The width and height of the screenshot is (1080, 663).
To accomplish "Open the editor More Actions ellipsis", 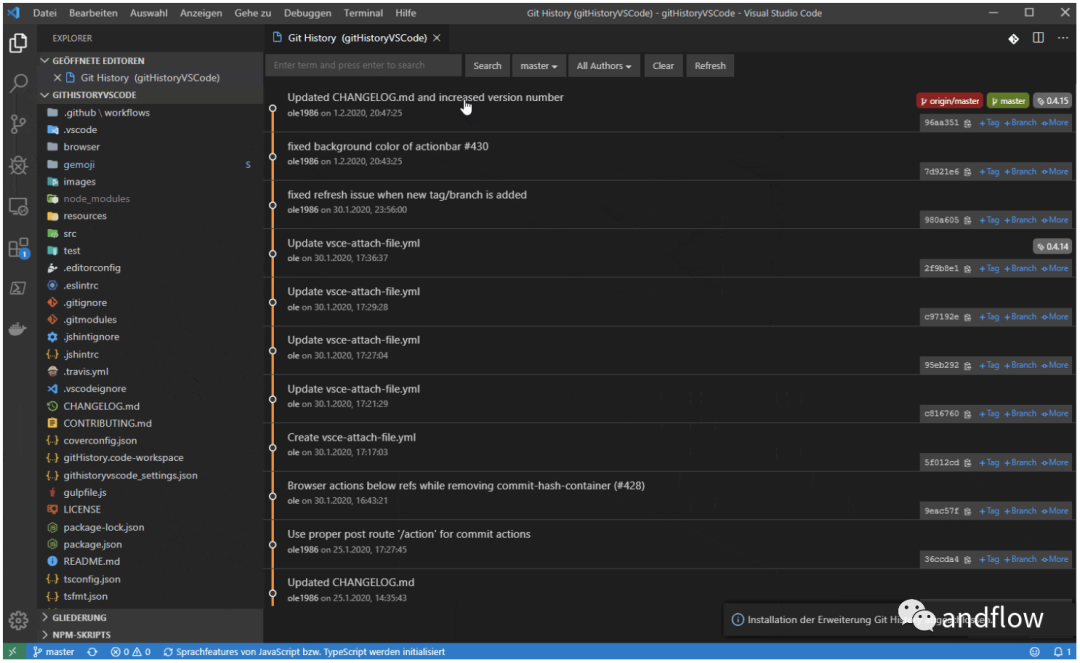I will coord(1063,38).
